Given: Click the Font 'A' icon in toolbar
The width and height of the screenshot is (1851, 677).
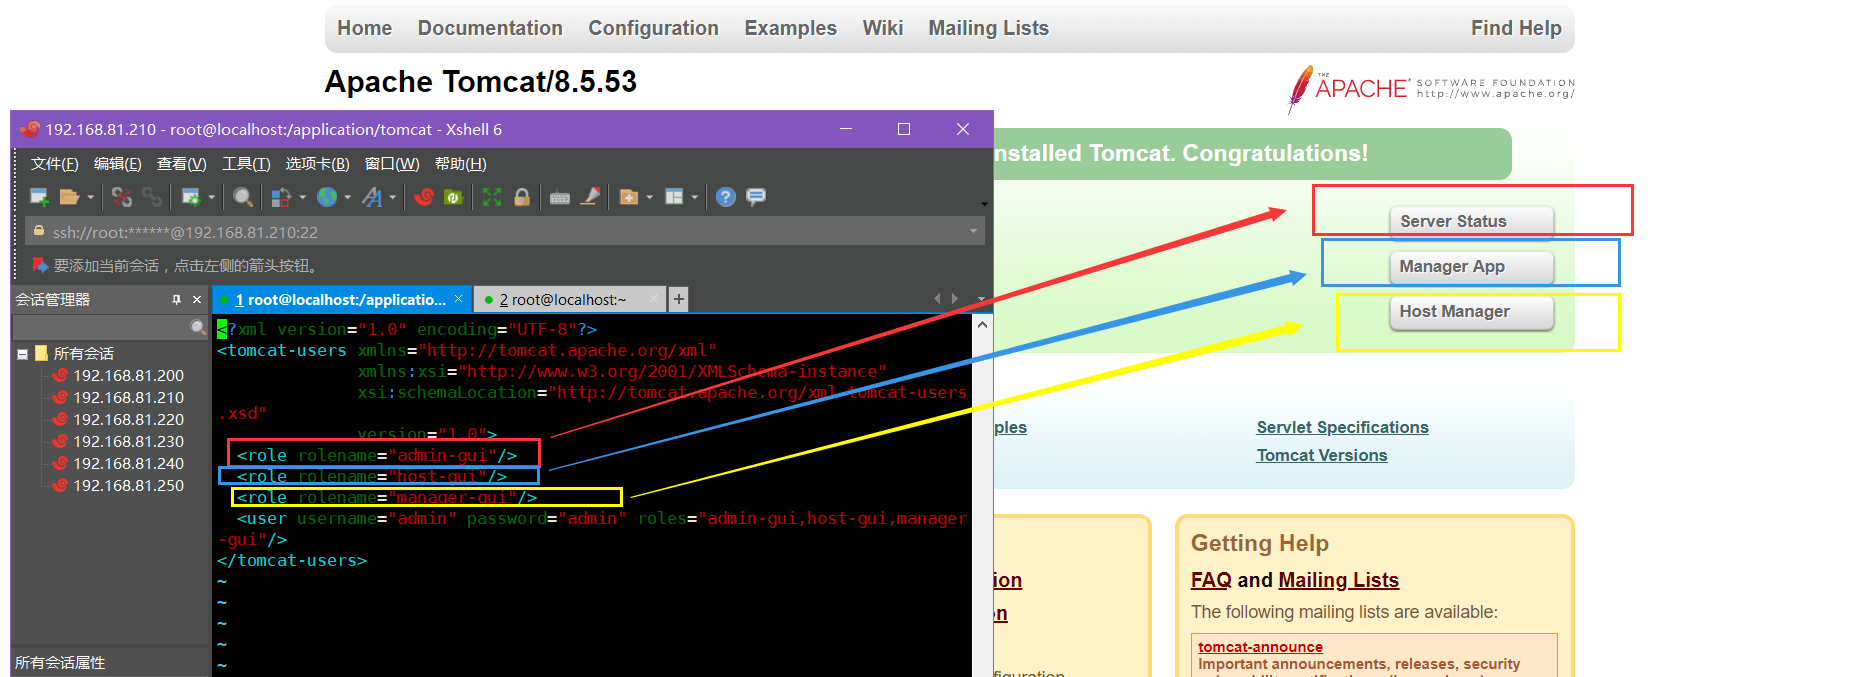Looking at the screenshot, I should point(372,197).
